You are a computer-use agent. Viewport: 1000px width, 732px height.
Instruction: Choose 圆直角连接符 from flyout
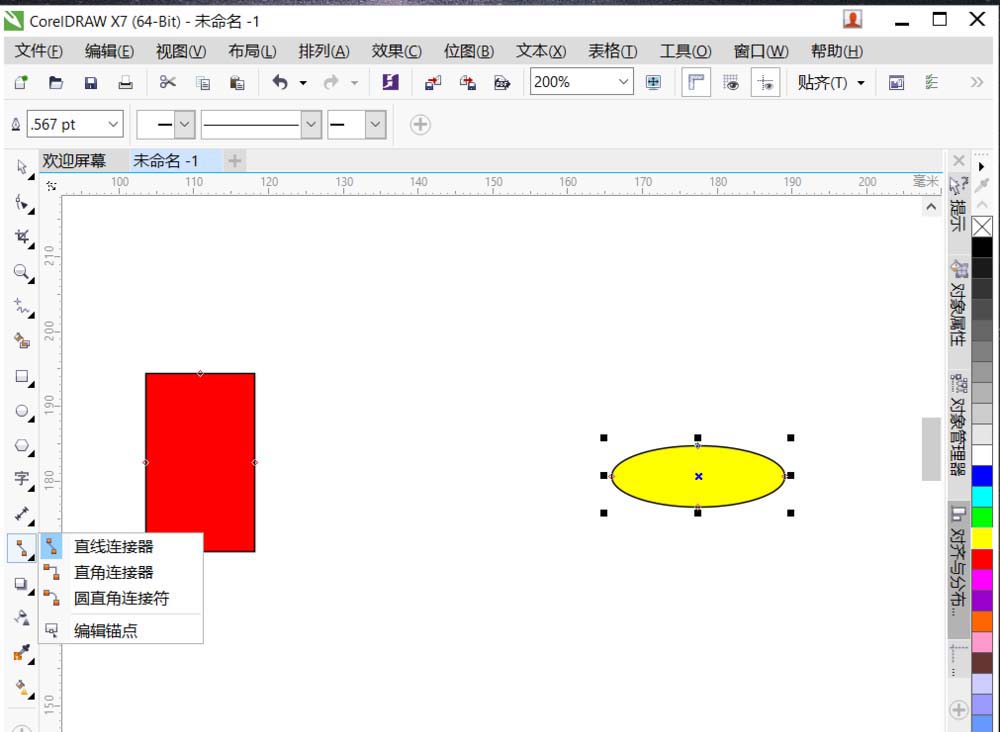(121, 598)
